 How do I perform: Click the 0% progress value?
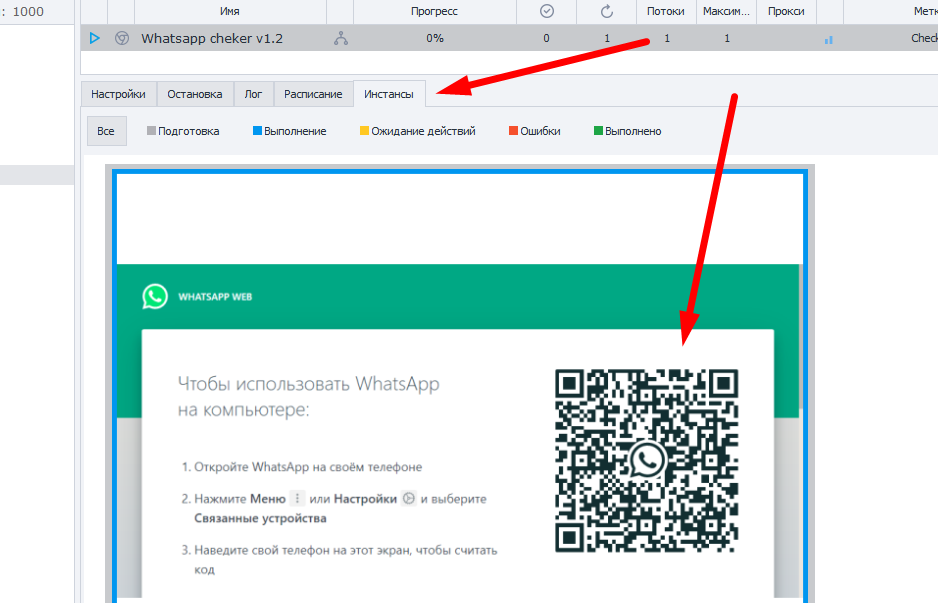[x=435, y=38]
